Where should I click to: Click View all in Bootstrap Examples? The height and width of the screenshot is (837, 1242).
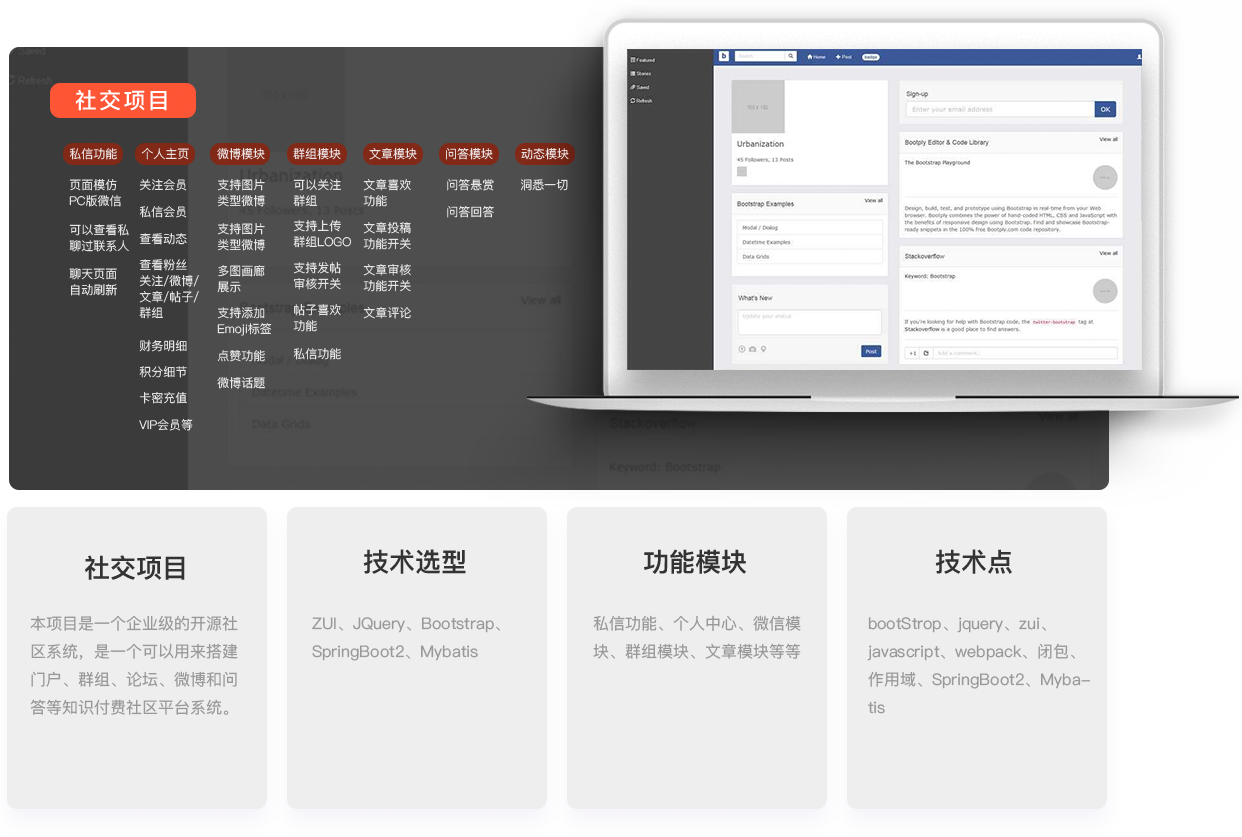click(x=873, y=201)
